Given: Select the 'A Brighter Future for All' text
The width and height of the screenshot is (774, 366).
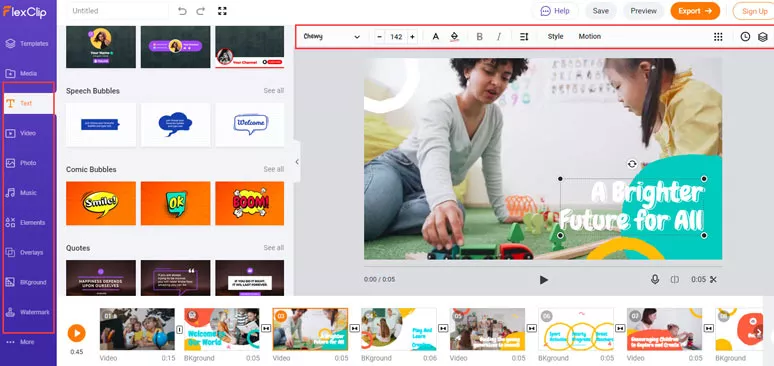Looking at the screenshot, I should pyautogui.click(x=632, y=206).
